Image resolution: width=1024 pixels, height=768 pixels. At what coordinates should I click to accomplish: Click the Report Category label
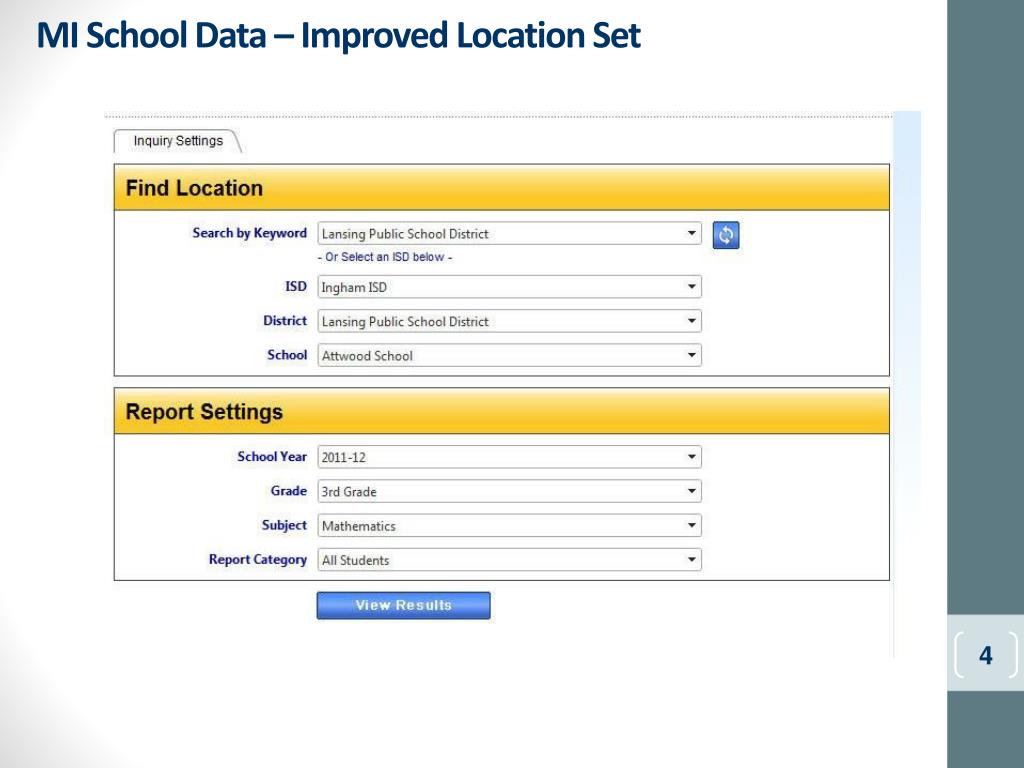[258, 560]
